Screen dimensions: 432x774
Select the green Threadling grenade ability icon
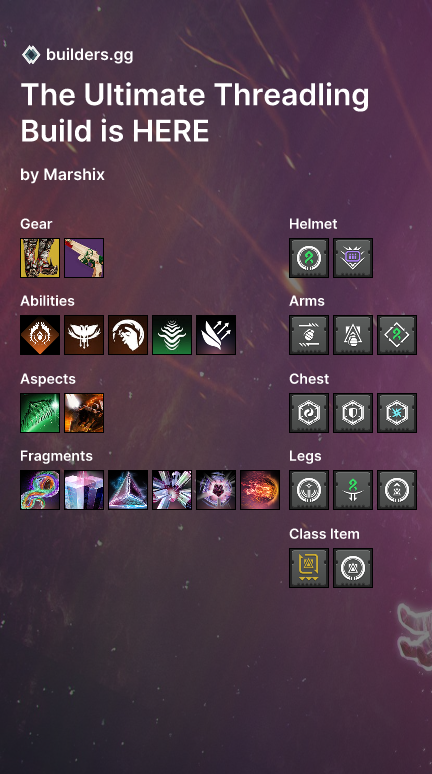tap(172, 335)
